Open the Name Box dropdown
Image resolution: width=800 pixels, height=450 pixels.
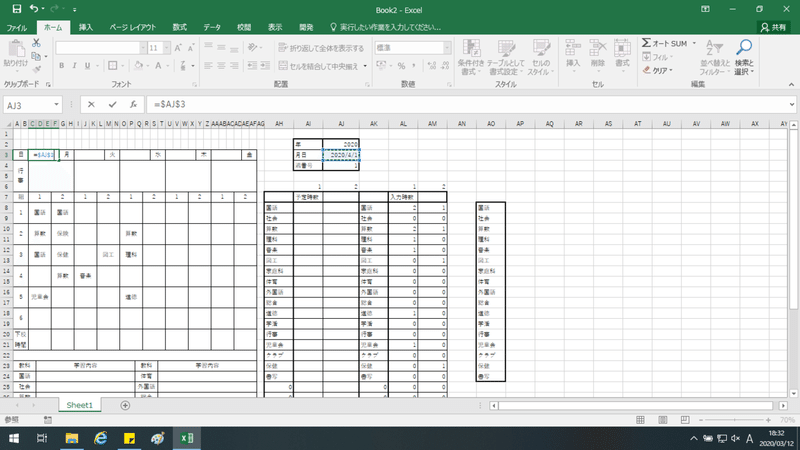click(x=56, y=105)
